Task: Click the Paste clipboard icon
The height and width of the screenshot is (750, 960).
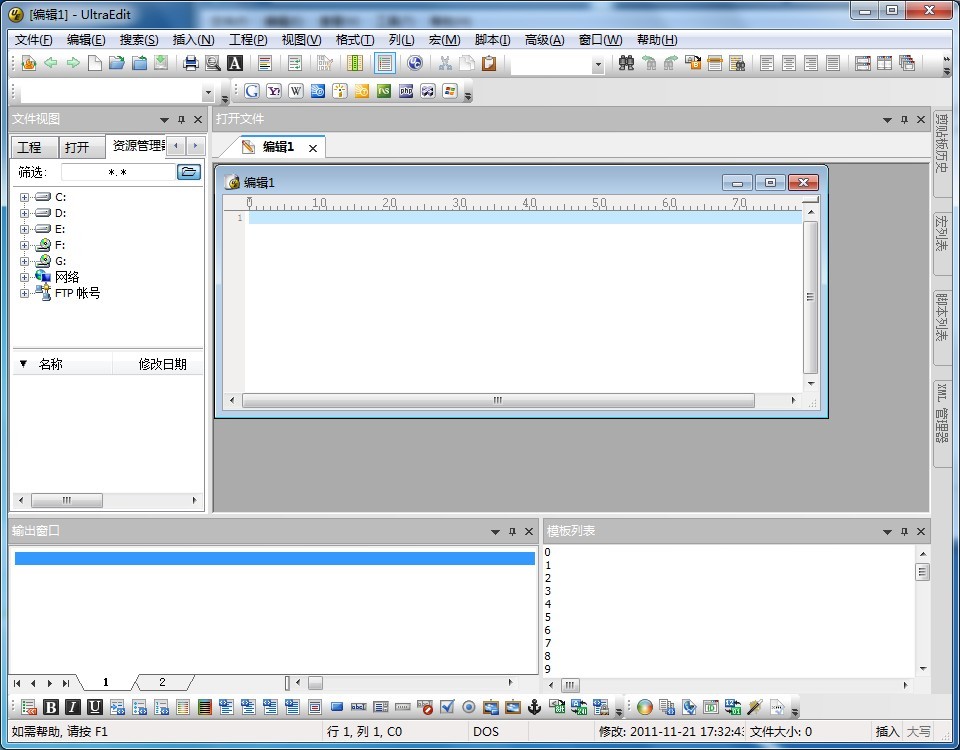Action: click(x=489, y=64)
